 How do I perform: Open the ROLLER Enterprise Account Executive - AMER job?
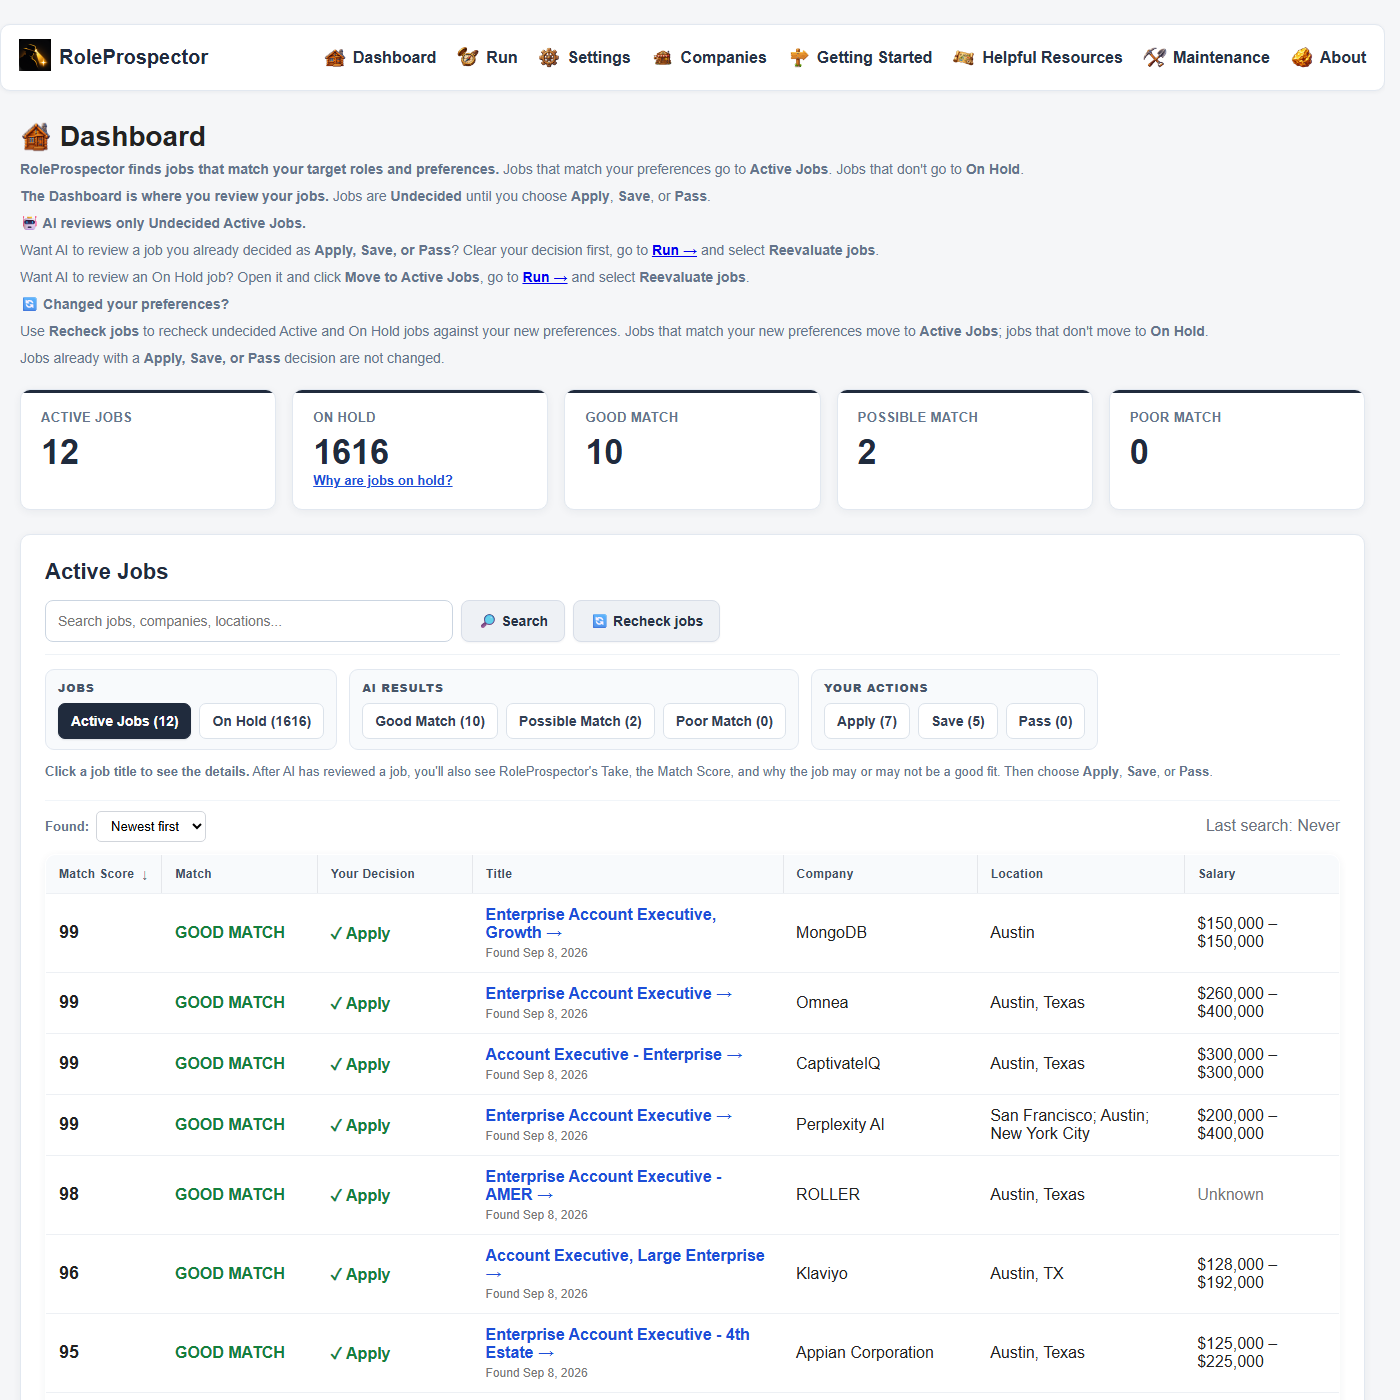[x=604, y=1185]
